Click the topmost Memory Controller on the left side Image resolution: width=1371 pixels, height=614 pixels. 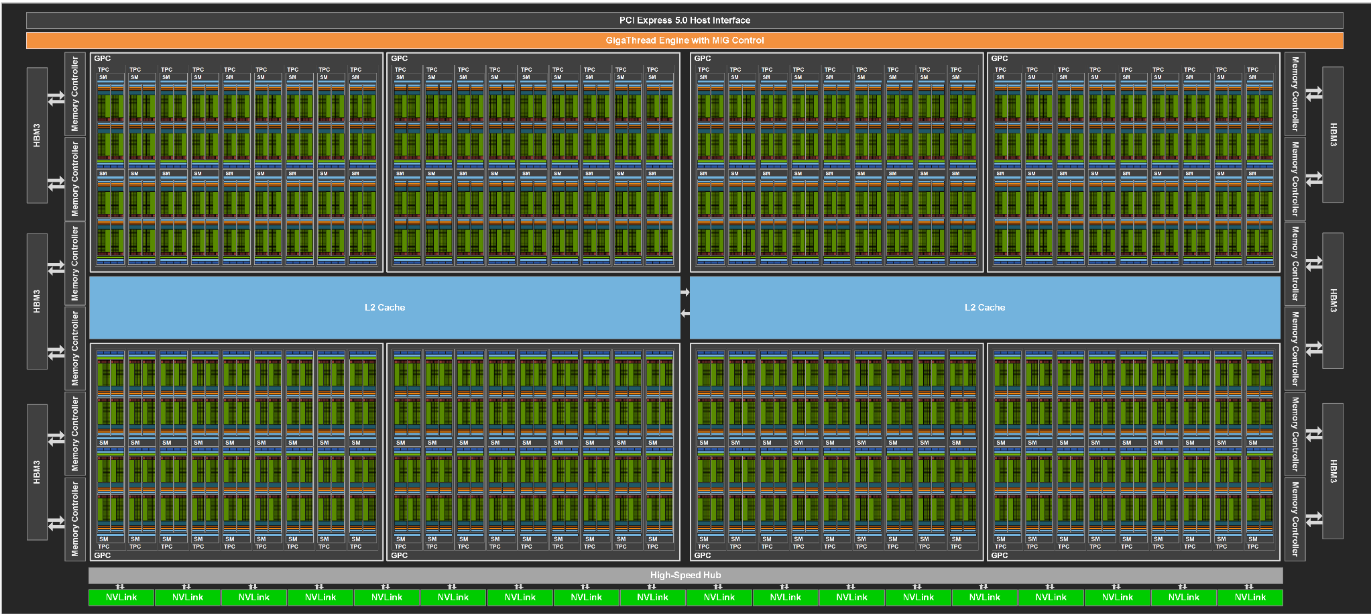pyautogui.click(x=76, y=94)
